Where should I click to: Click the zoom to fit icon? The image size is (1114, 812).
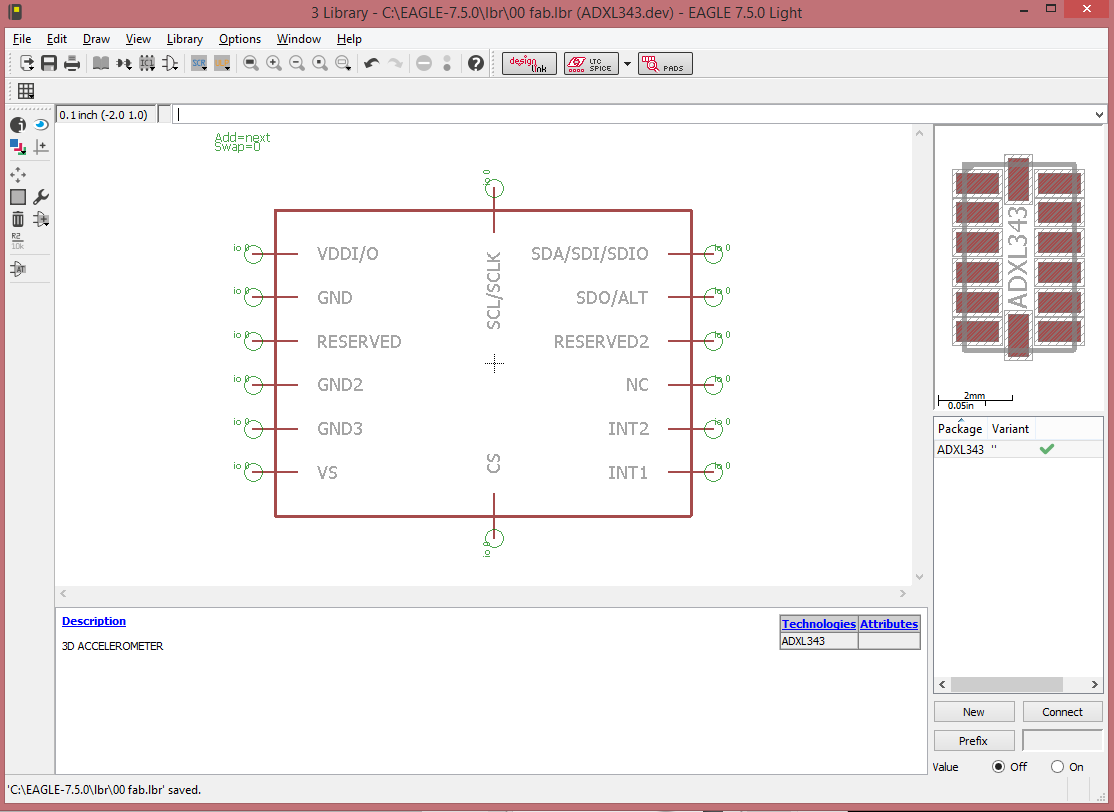[251, 63]
